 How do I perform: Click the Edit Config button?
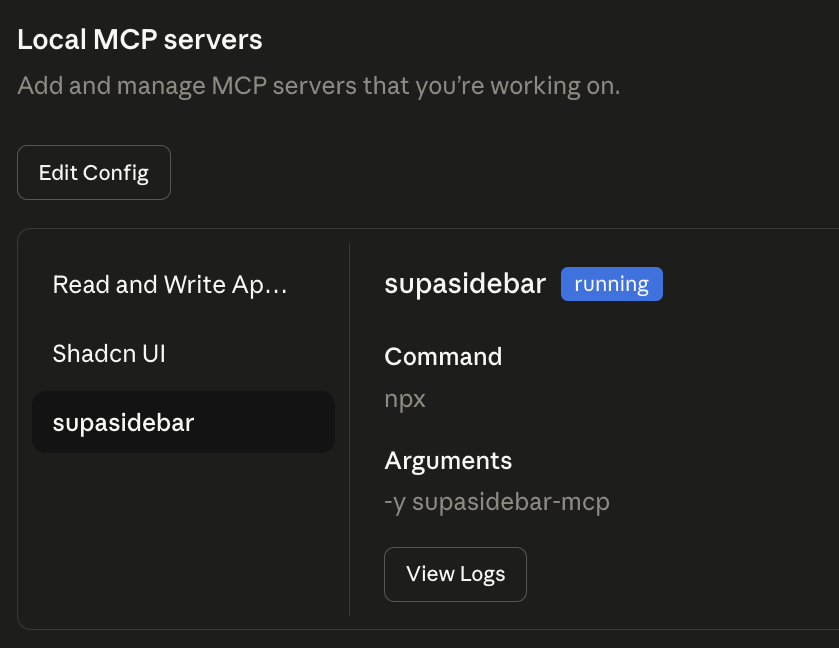tap(94, 172)
